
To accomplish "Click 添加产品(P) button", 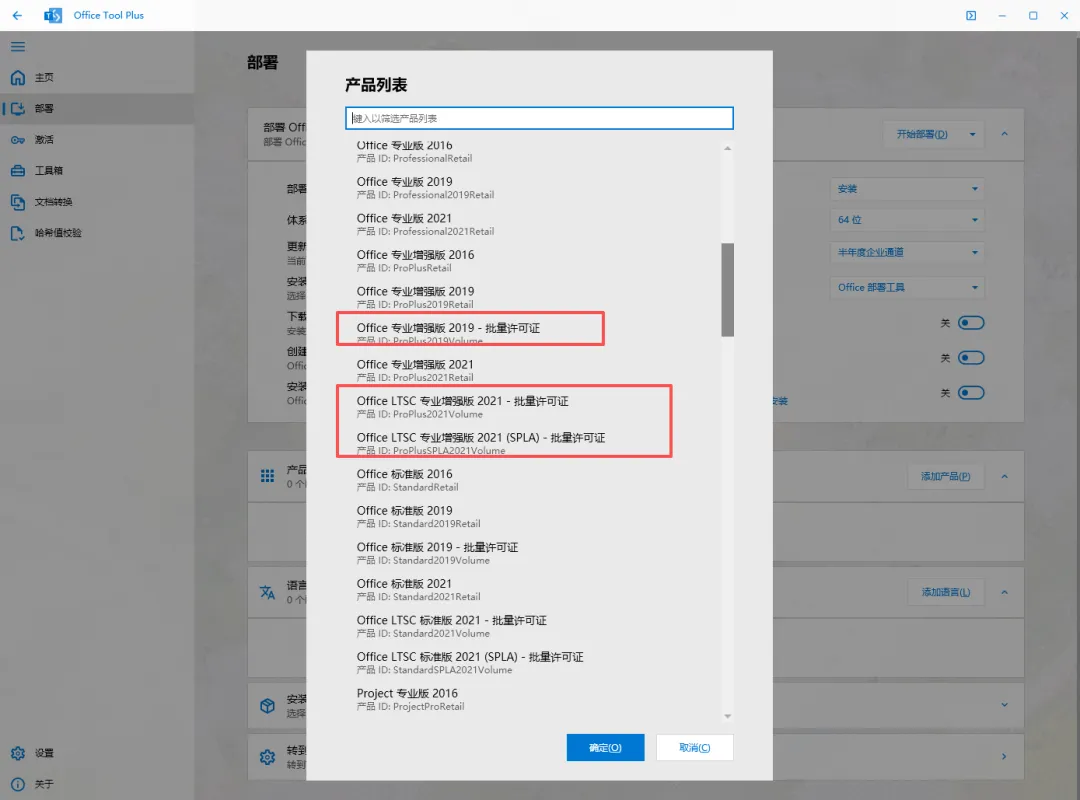I will coord(946,476).
